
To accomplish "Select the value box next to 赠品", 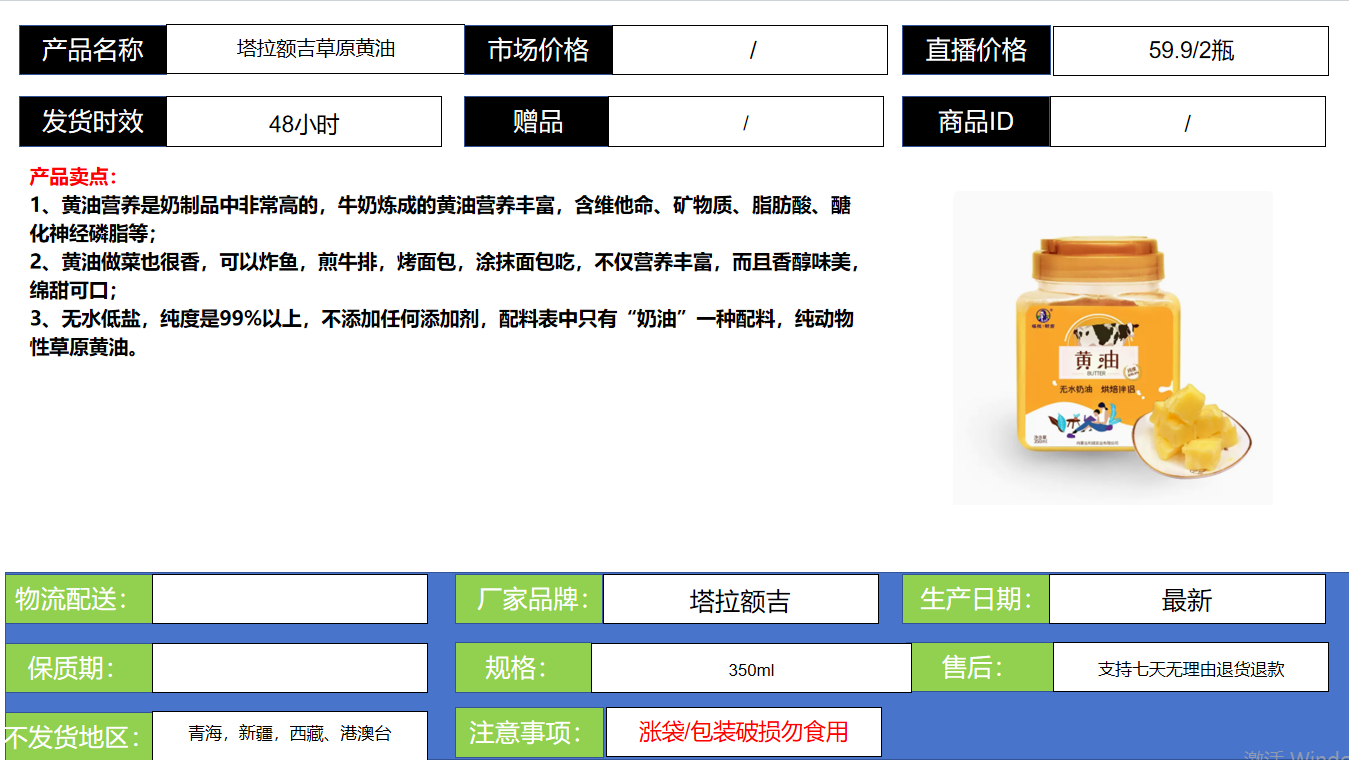I will (745, 122).
